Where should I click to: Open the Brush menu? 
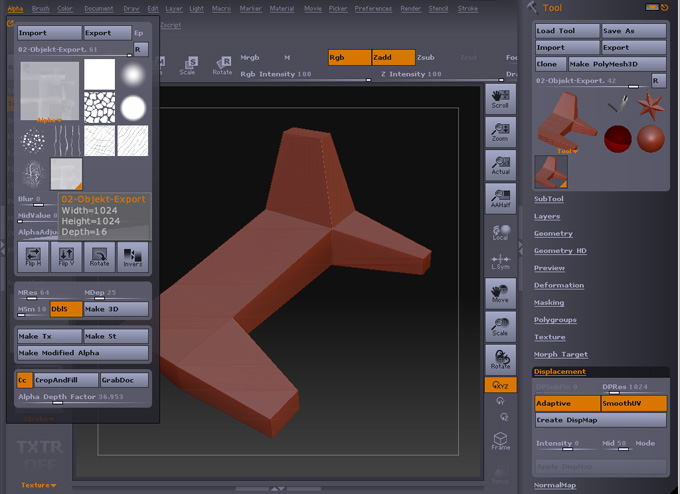40,8
